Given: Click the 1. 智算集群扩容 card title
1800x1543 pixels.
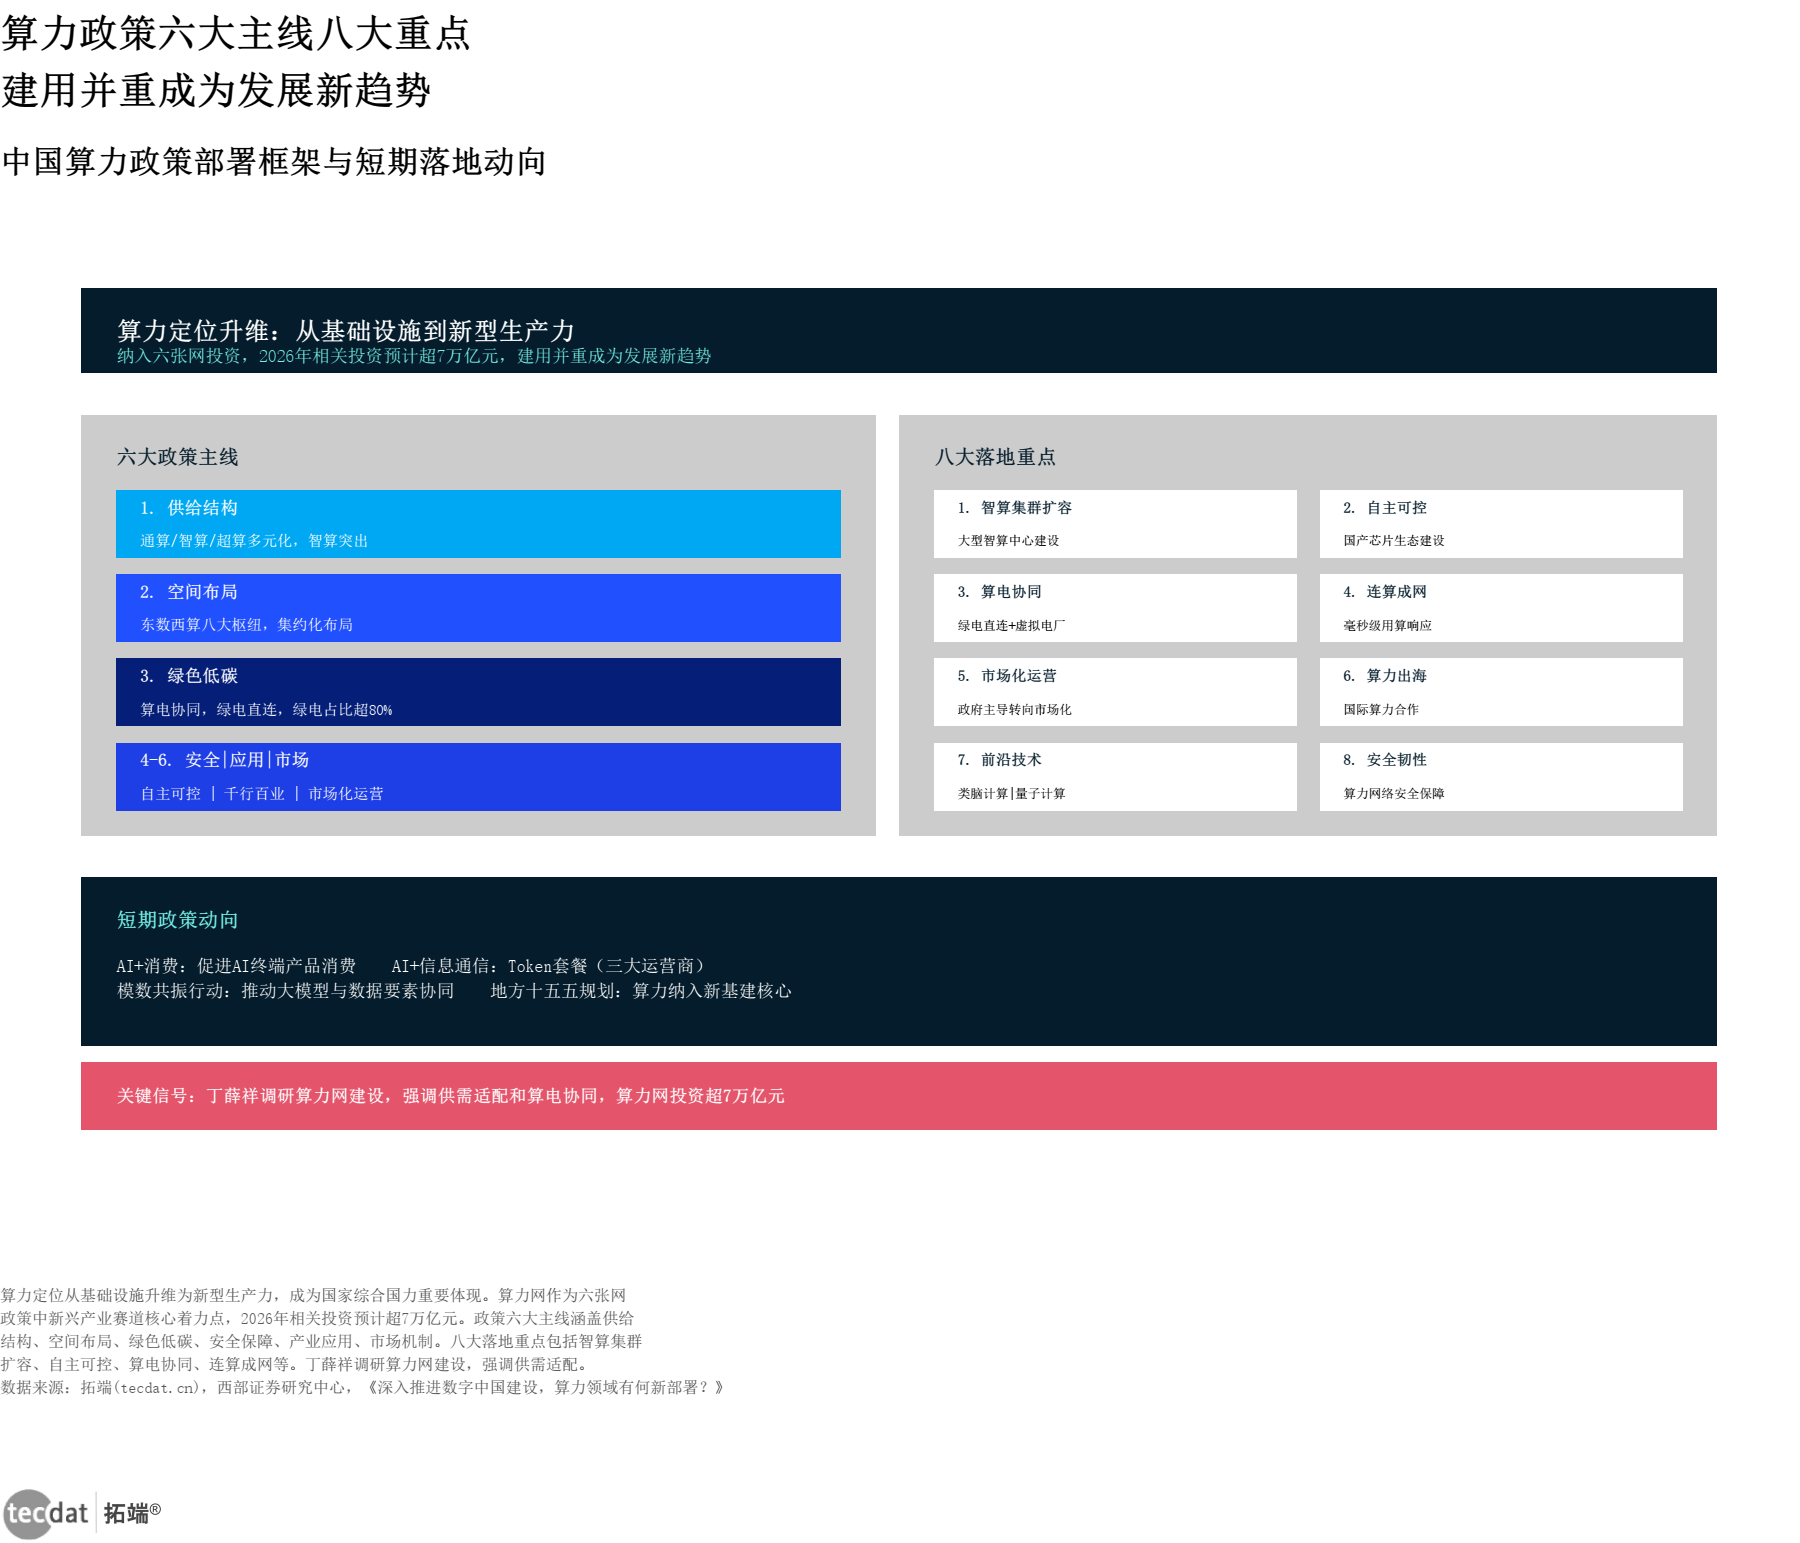Looking at the screenshot, I should (1014, 508).
